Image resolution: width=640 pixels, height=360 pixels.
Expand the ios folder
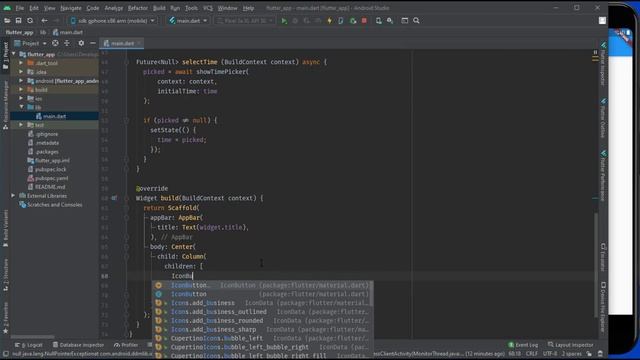(x=21, y=98)
